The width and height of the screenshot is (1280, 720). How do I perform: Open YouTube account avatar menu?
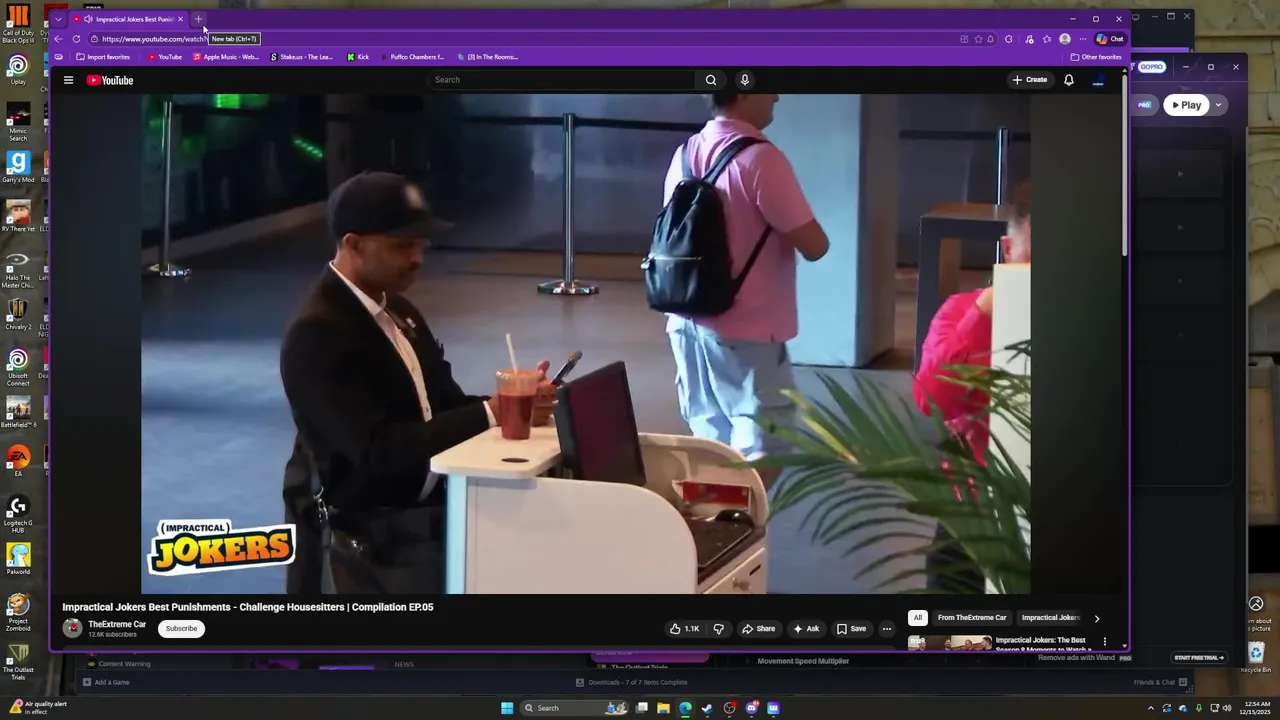[x=1099, y=80]
